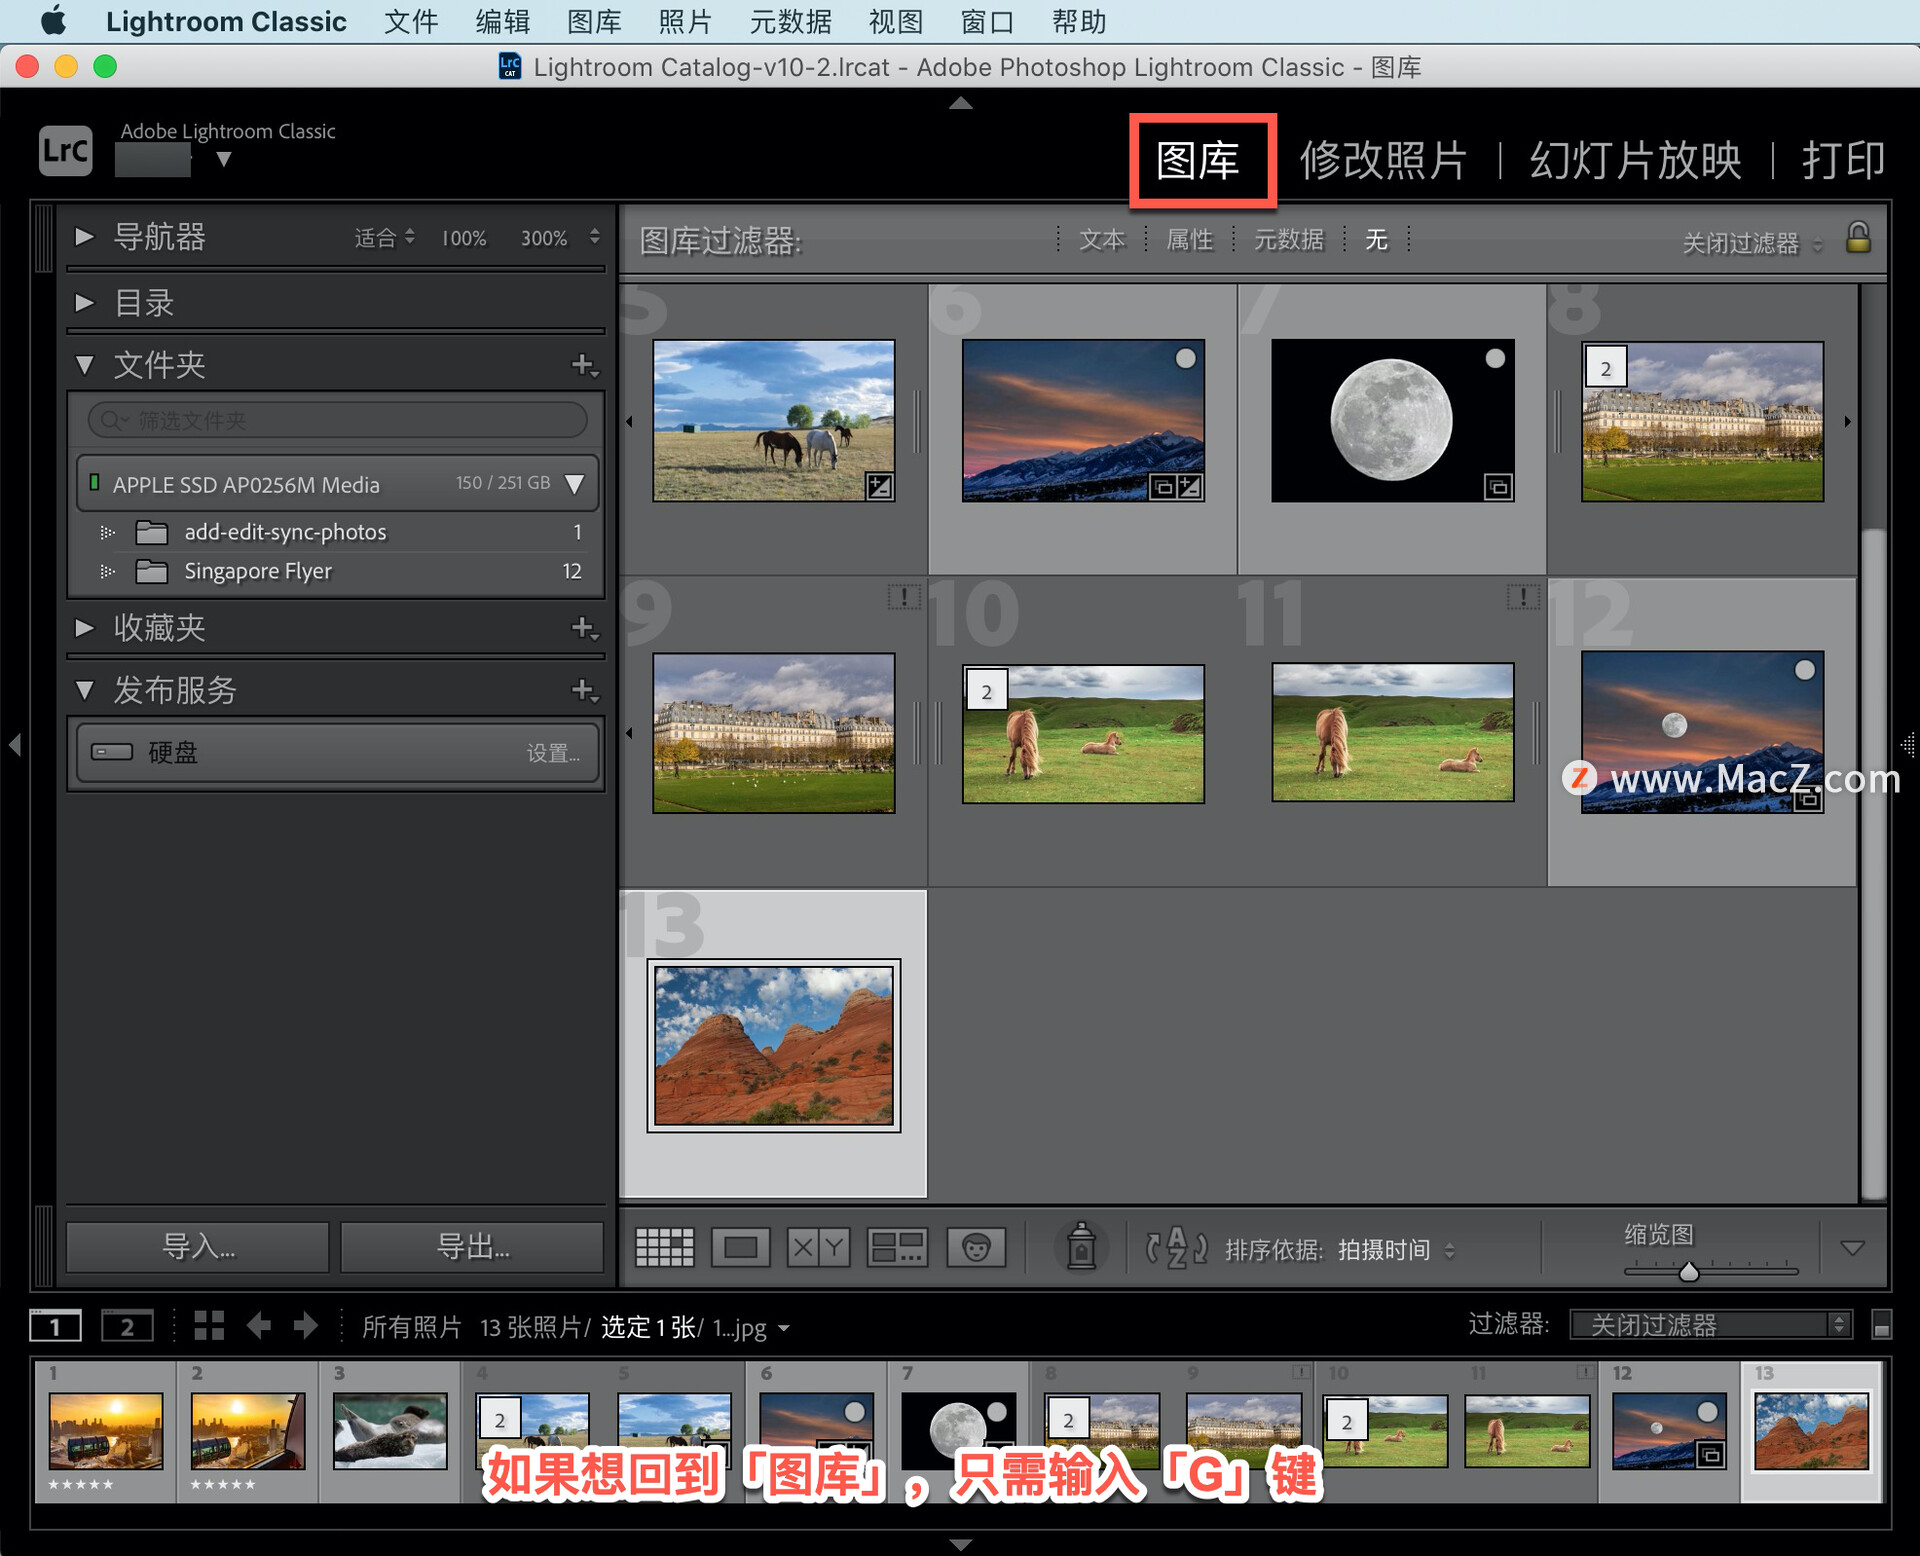Click the thumbnail size slider handle
The image size is (1920, 1556).
click(x=1689, y=1271)
